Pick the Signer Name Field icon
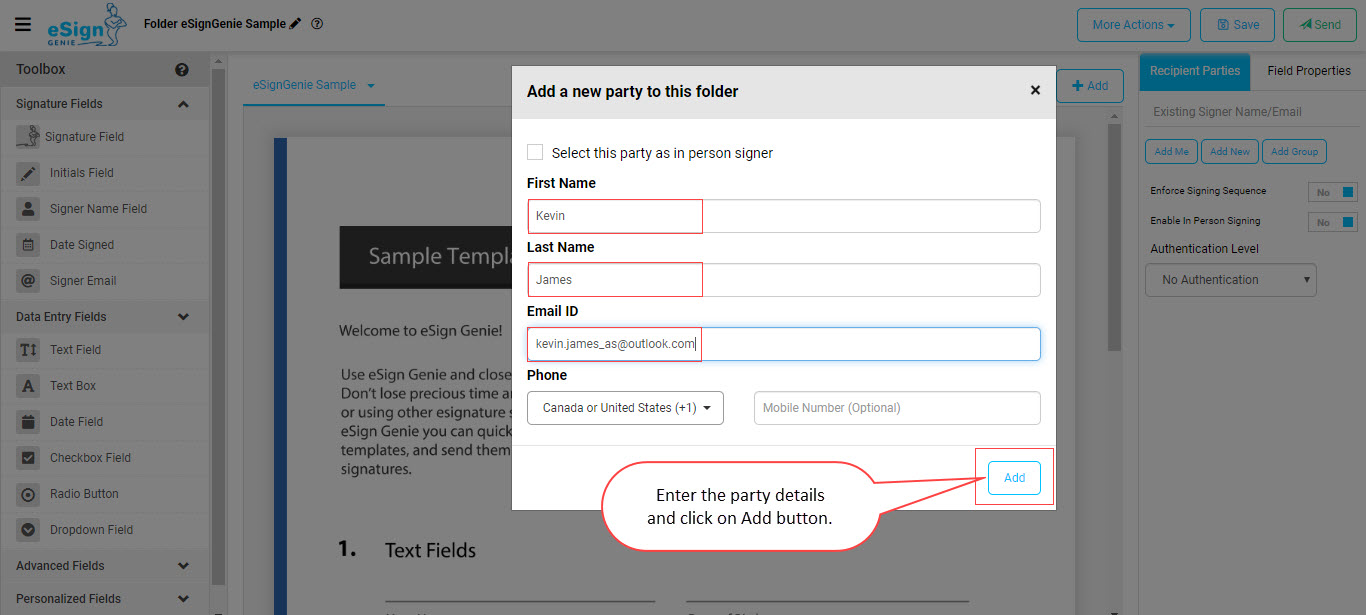 [29, 209]
